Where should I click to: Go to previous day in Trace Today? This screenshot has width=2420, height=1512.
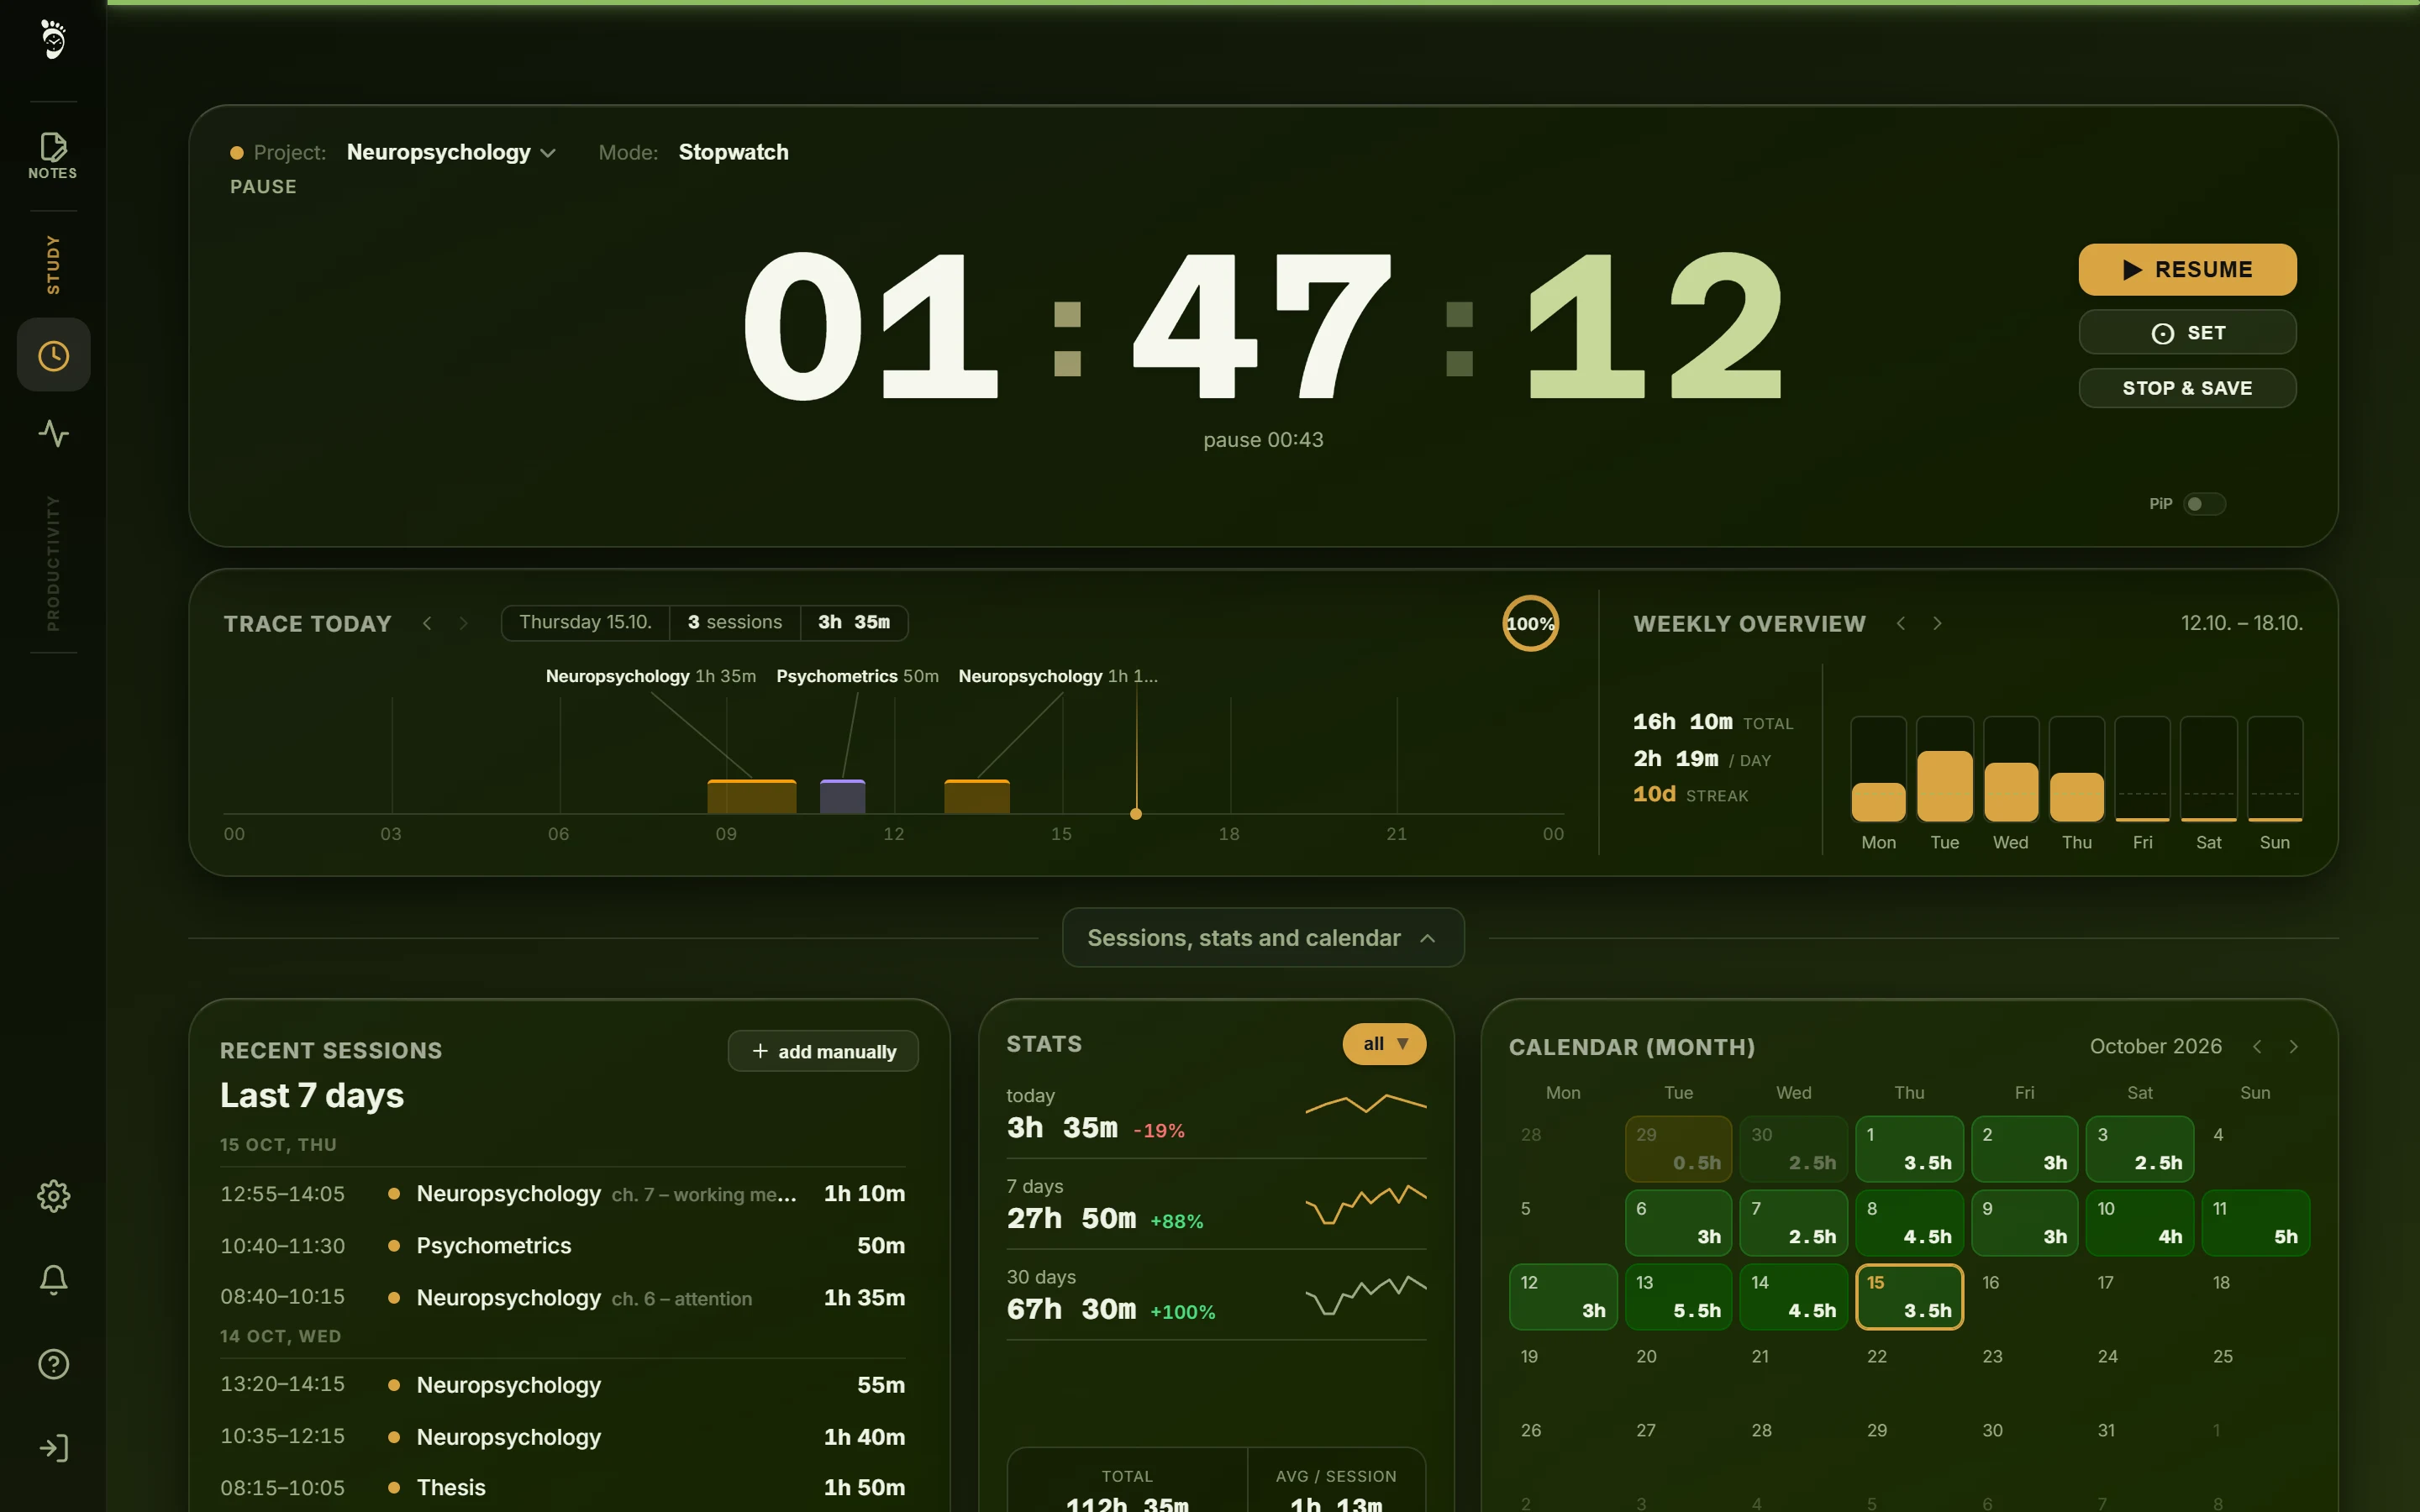[427, 623]
